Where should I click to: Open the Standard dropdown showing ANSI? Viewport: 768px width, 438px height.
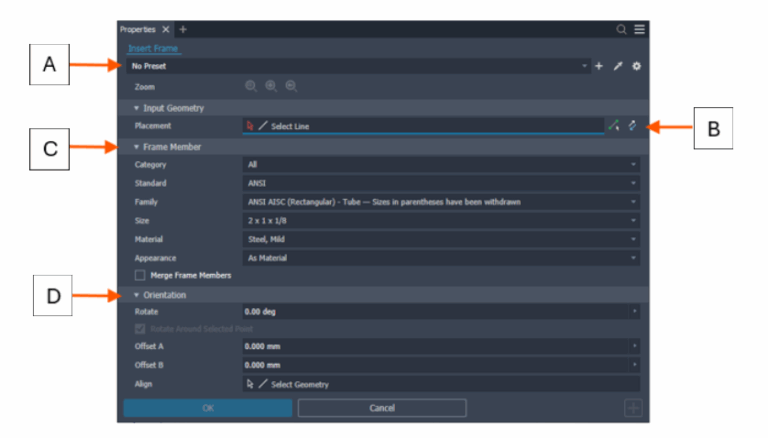[441, 183]
